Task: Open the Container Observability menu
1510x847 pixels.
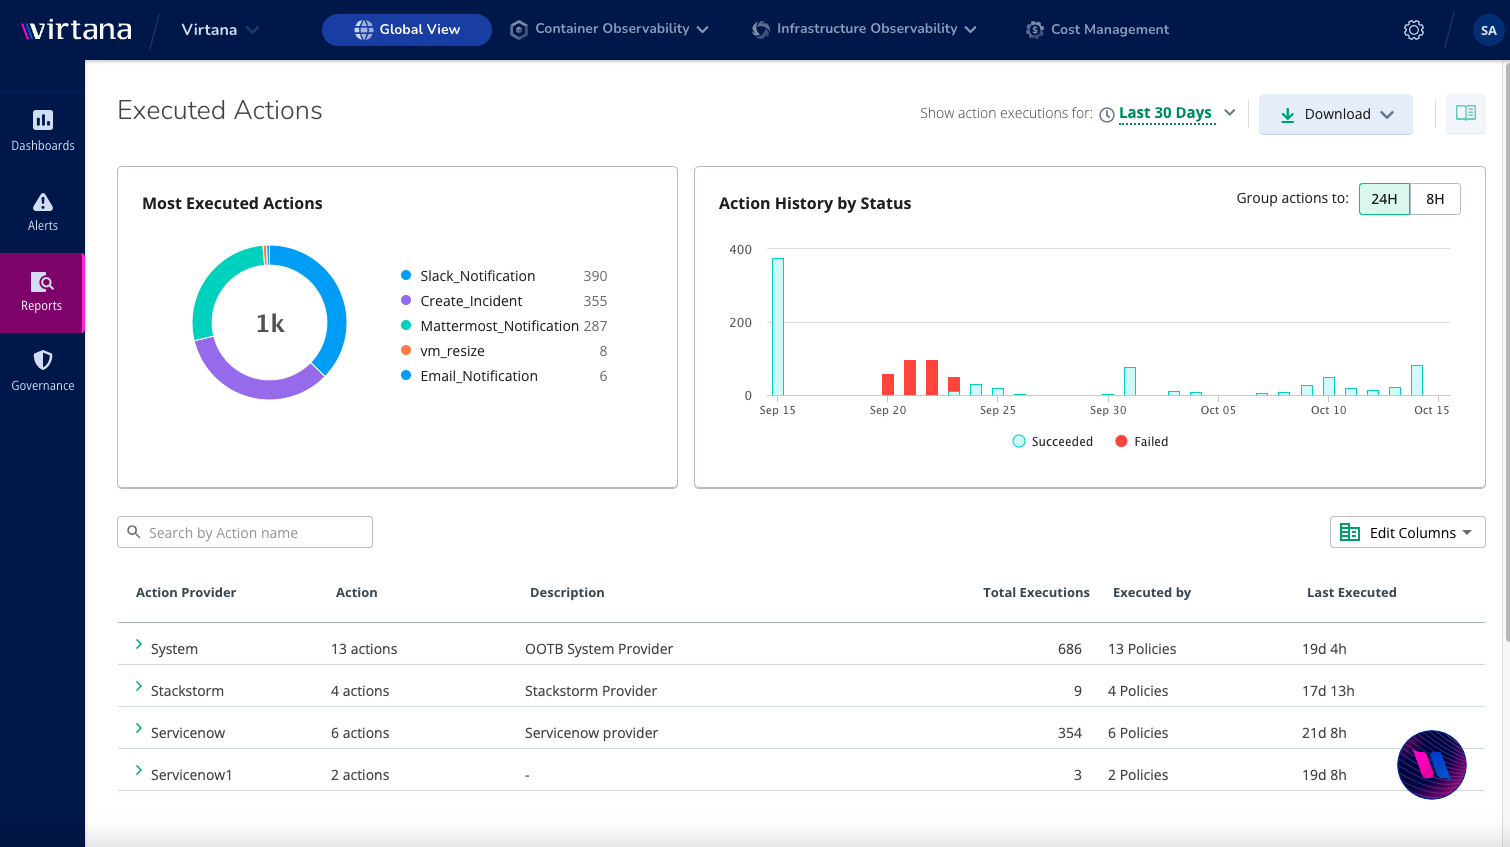Action: point(609,30)
